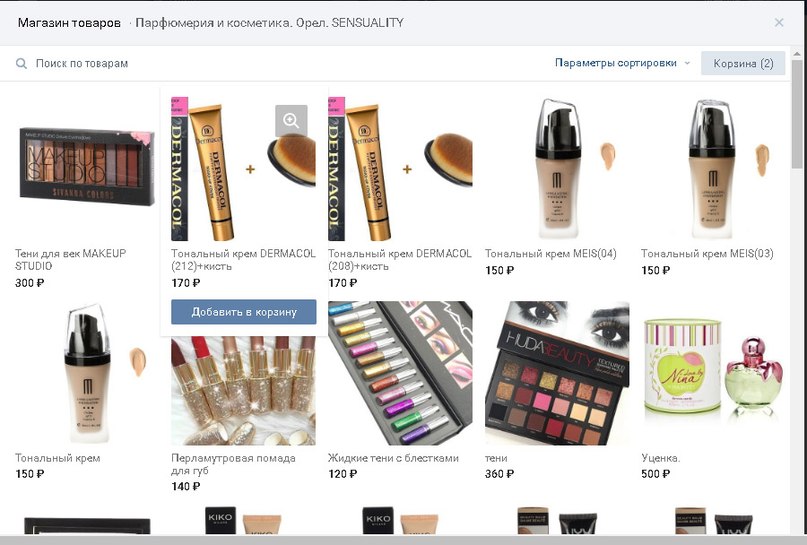Open MAKEUP STUDIO eyeshadow palette thumbnail
807x545 pixels.
point(86,167)
